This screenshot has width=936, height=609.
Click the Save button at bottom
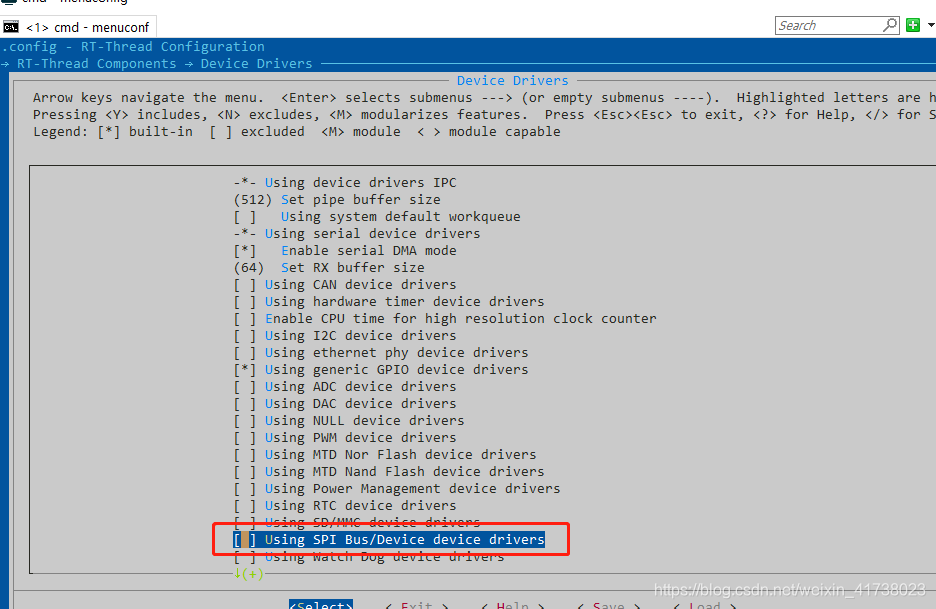point(608,604)
